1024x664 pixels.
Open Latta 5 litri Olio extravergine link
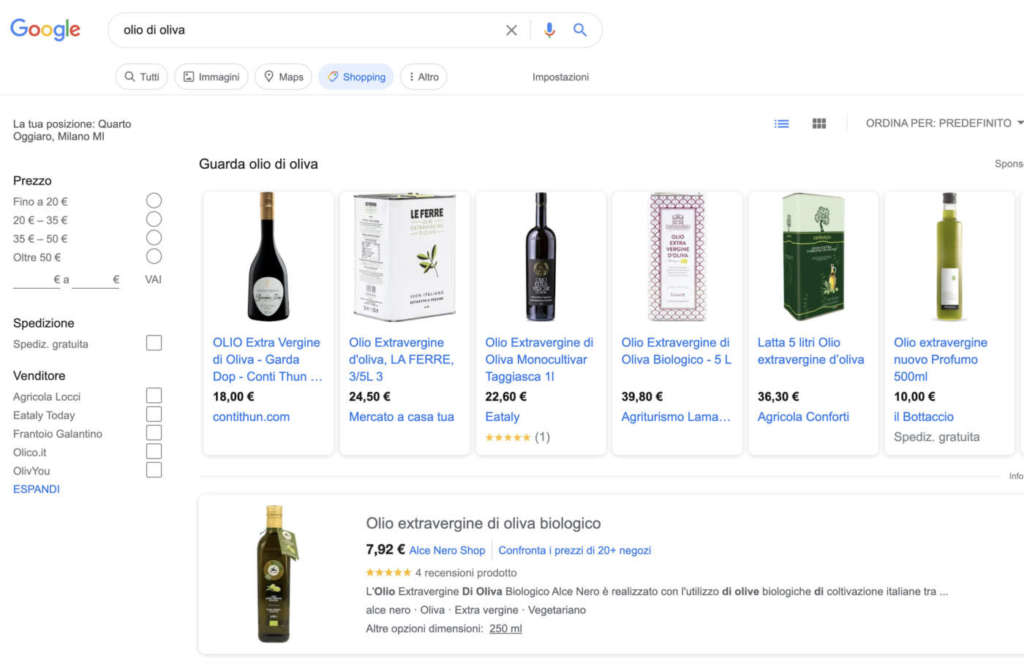810,351
